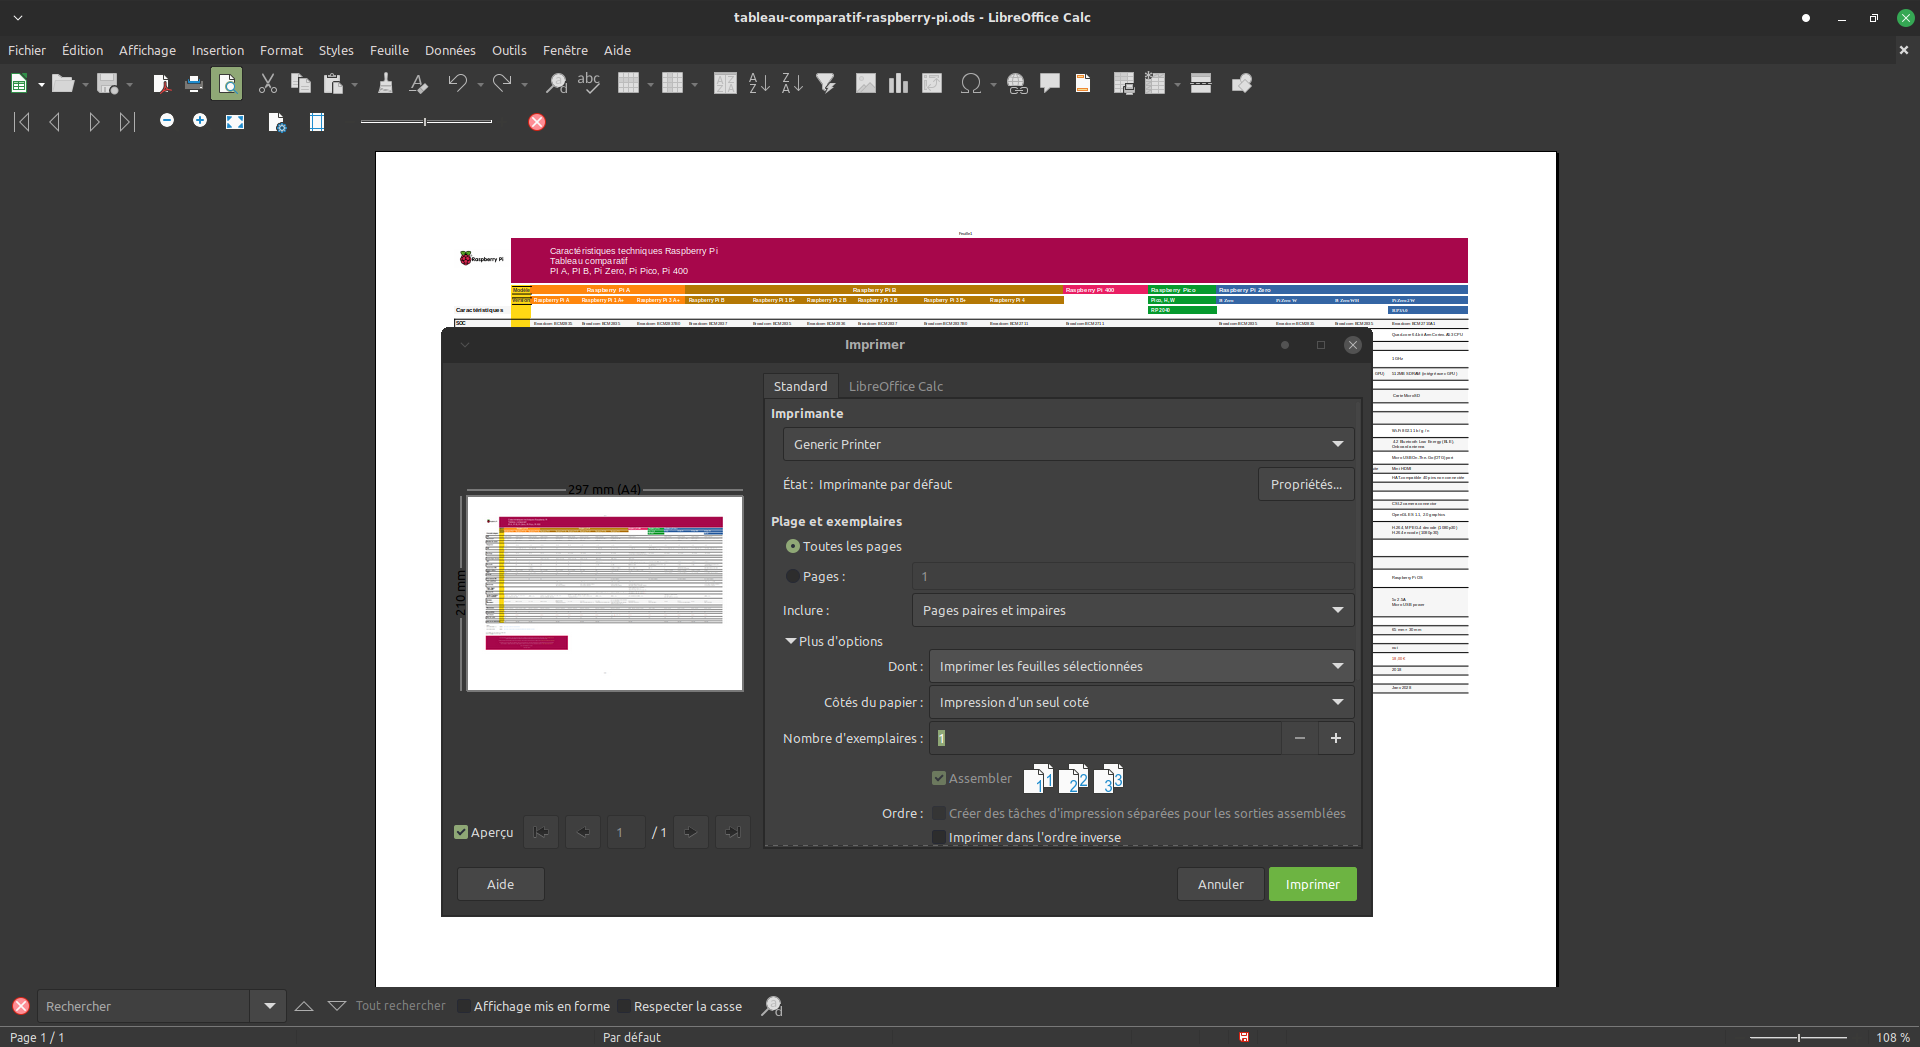Screen dimensions: 1920x1047
Task: Click the Propriétés... button
Action: tap(1306, 484)
